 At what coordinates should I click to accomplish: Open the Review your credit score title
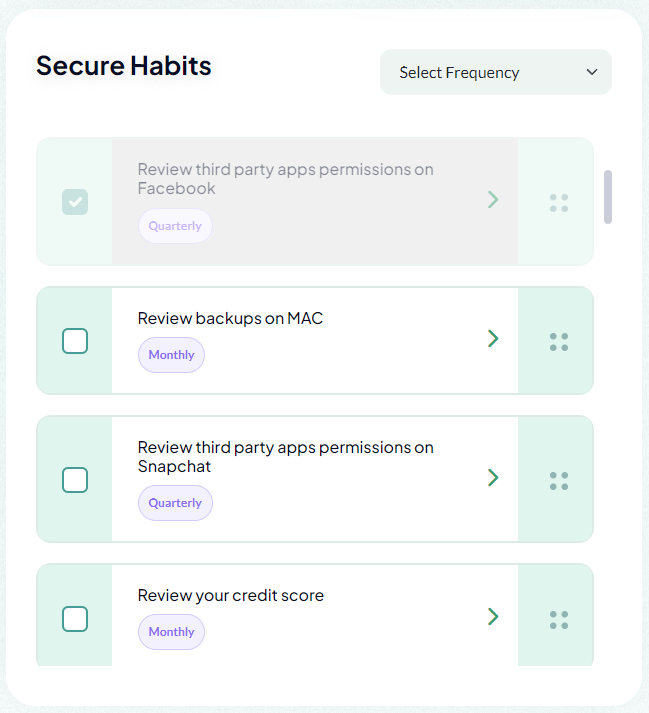[231, 596]
